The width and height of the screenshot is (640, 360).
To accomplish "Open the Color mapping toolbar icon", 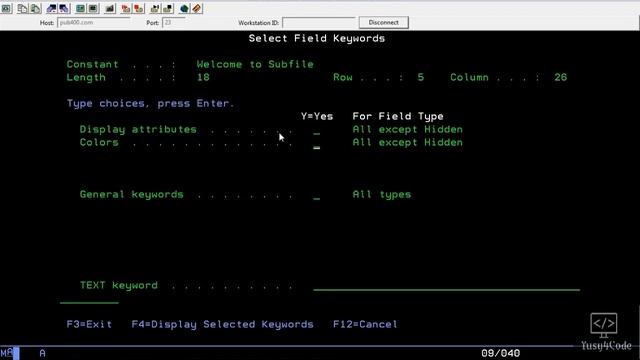I will pyautogui.click(x=93, y=8).
